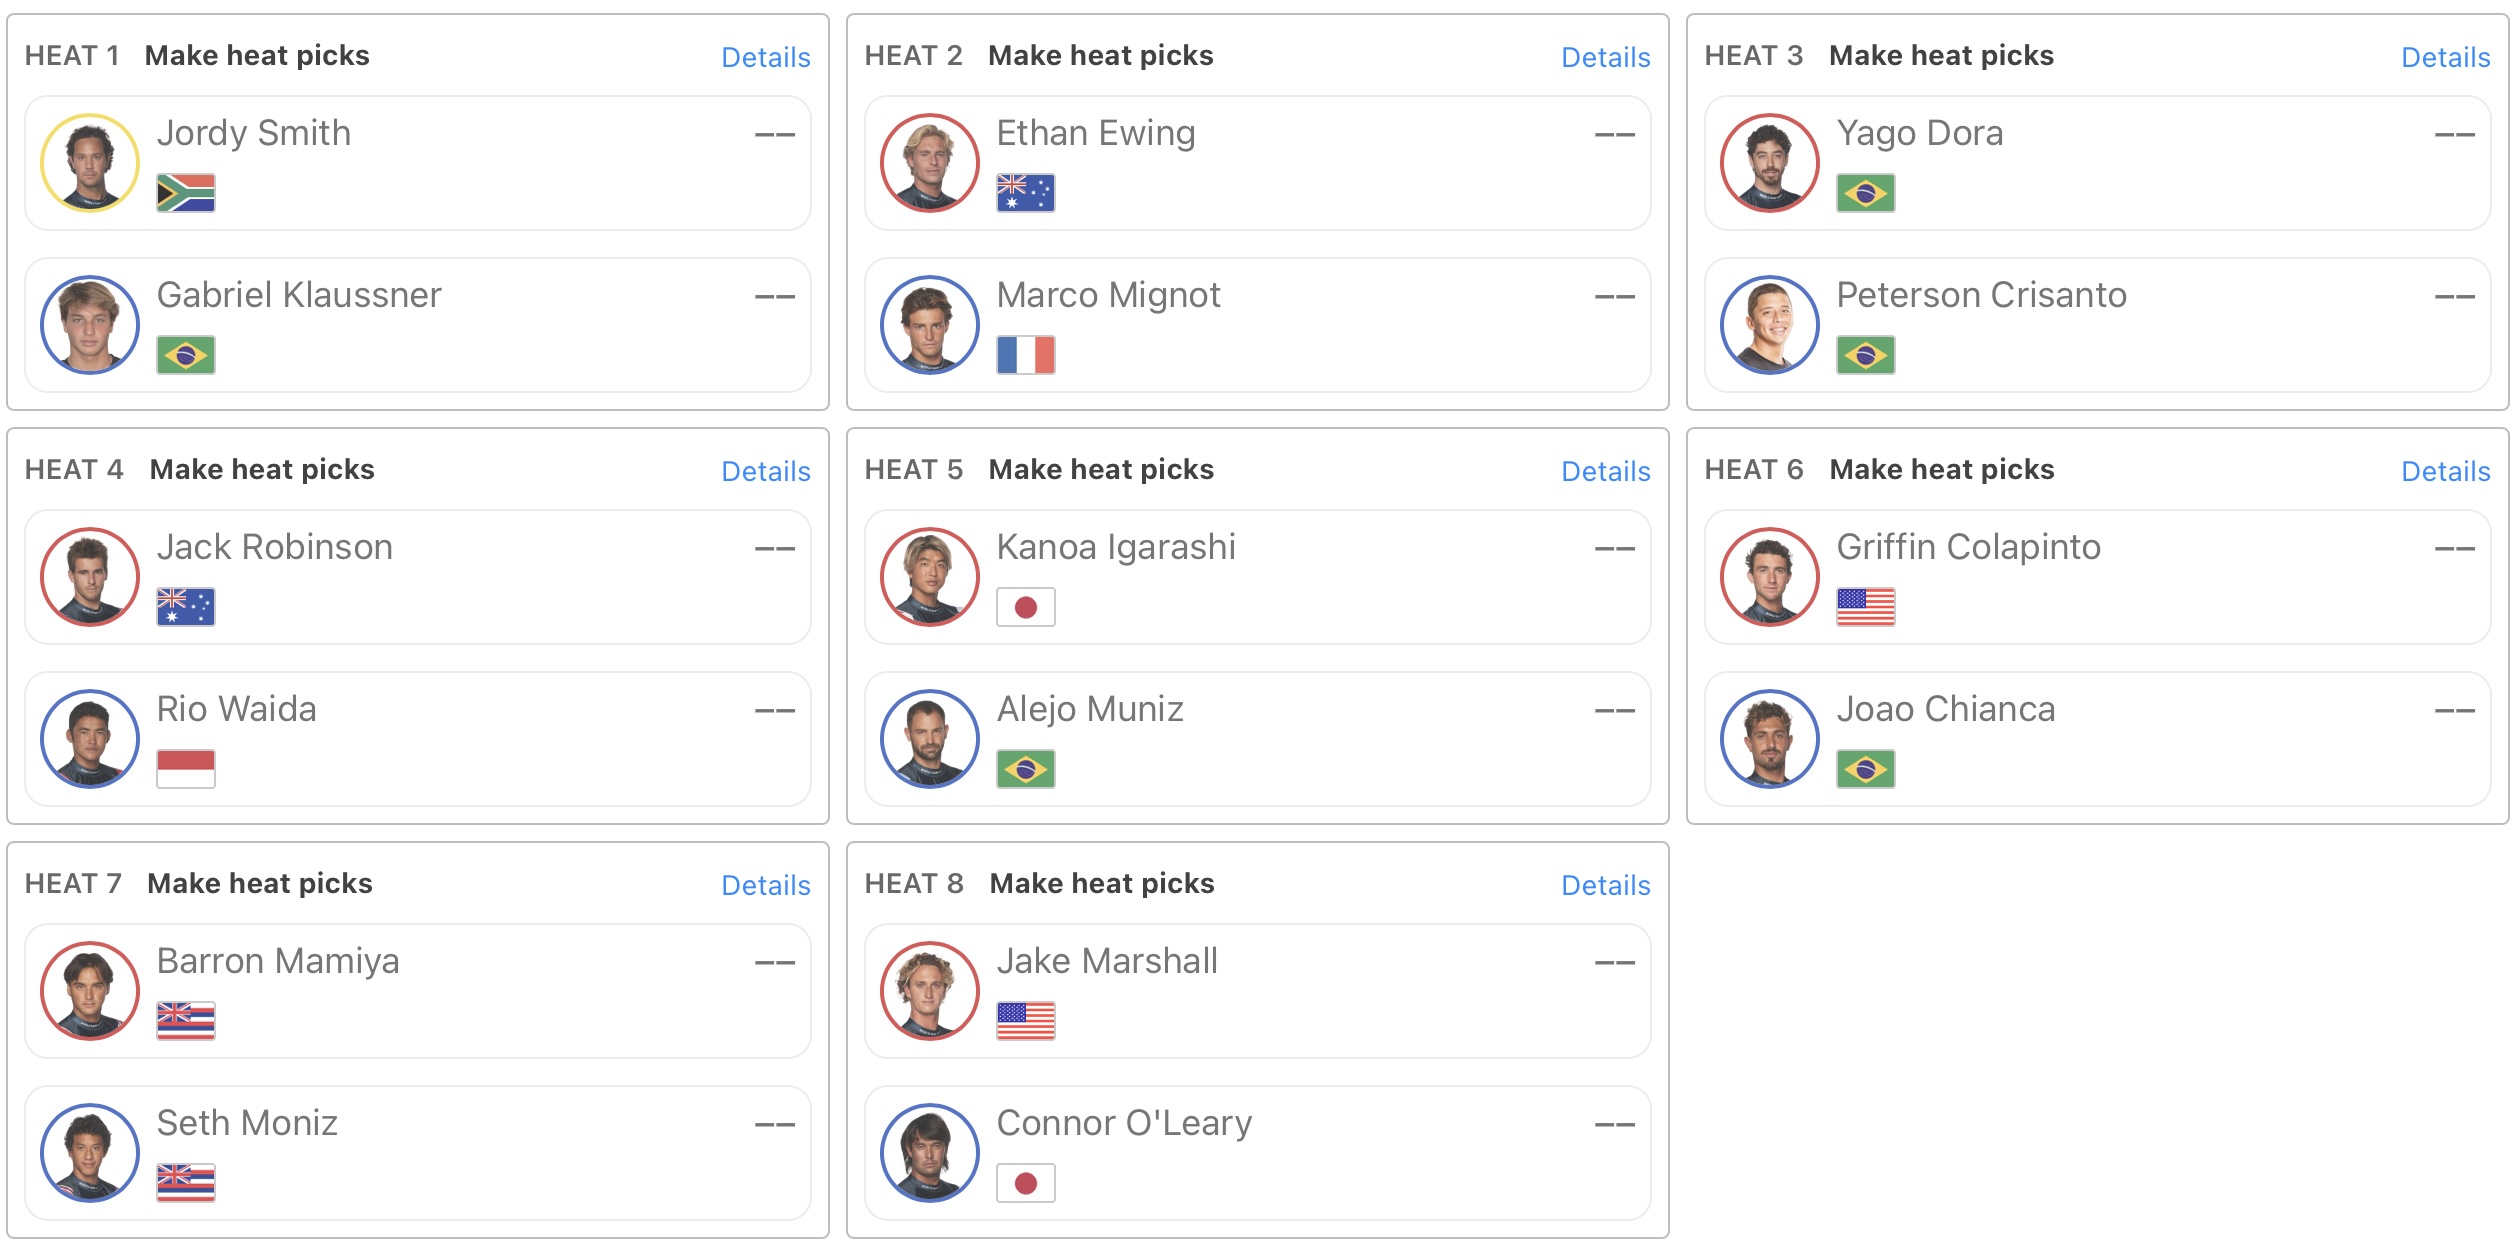Select Connor O'Leary's avatar photo

coord(930,1153)
